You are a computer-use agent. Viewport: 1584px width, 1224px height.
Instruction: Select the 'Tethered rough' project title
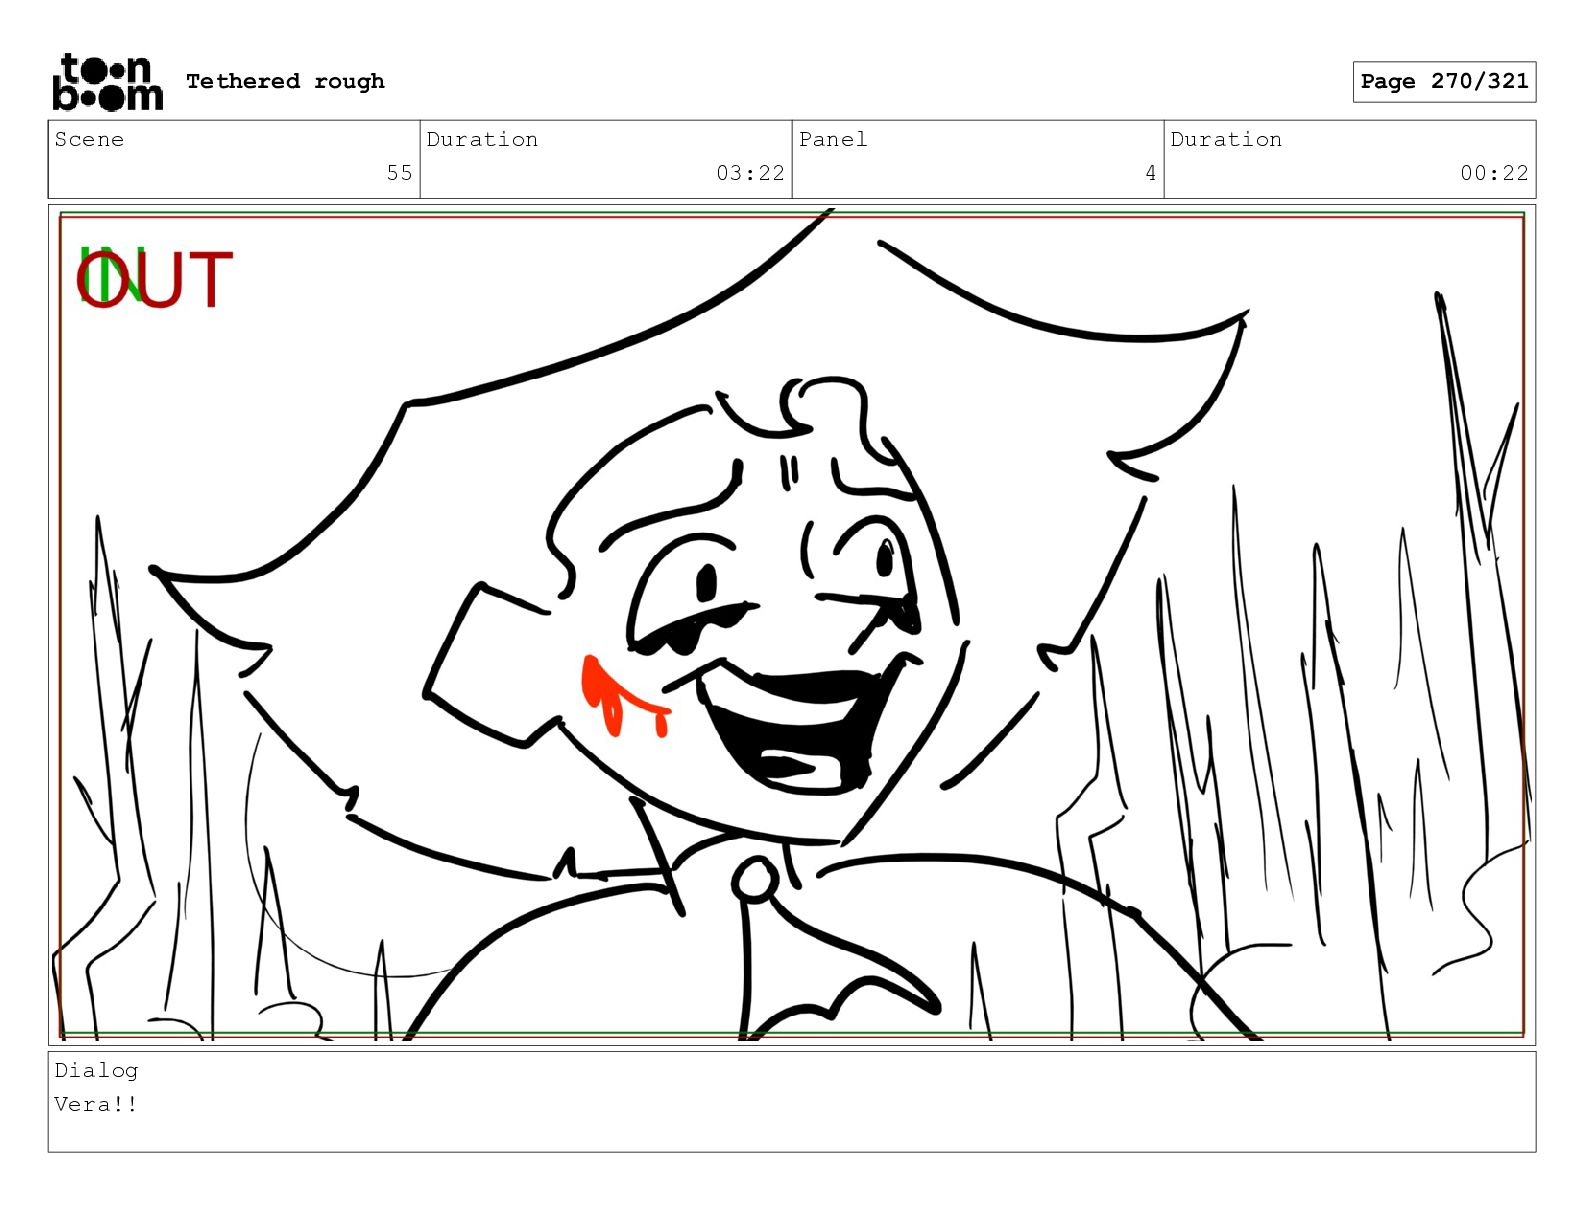point(285,81)
